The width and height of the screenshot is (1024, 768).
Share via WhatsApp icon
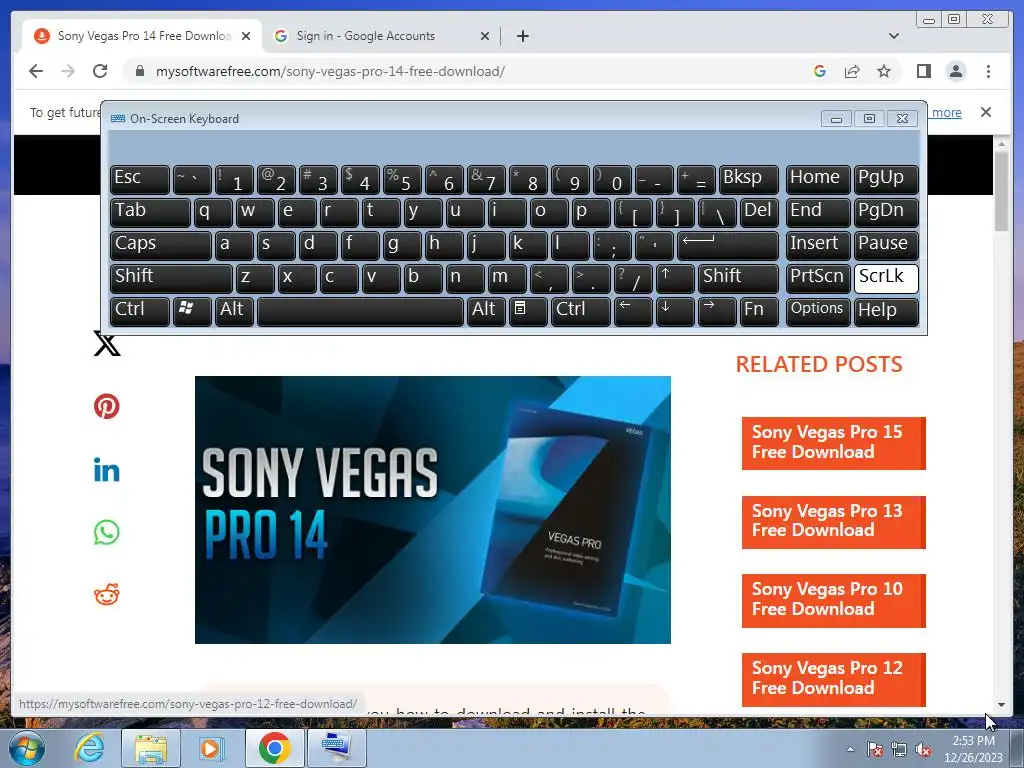pos(106,532)
